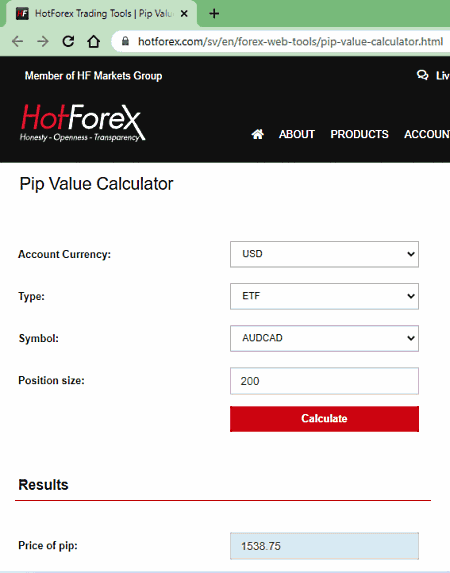Click the browser forward arrow
450x573 pixels.
coord(43,41)
